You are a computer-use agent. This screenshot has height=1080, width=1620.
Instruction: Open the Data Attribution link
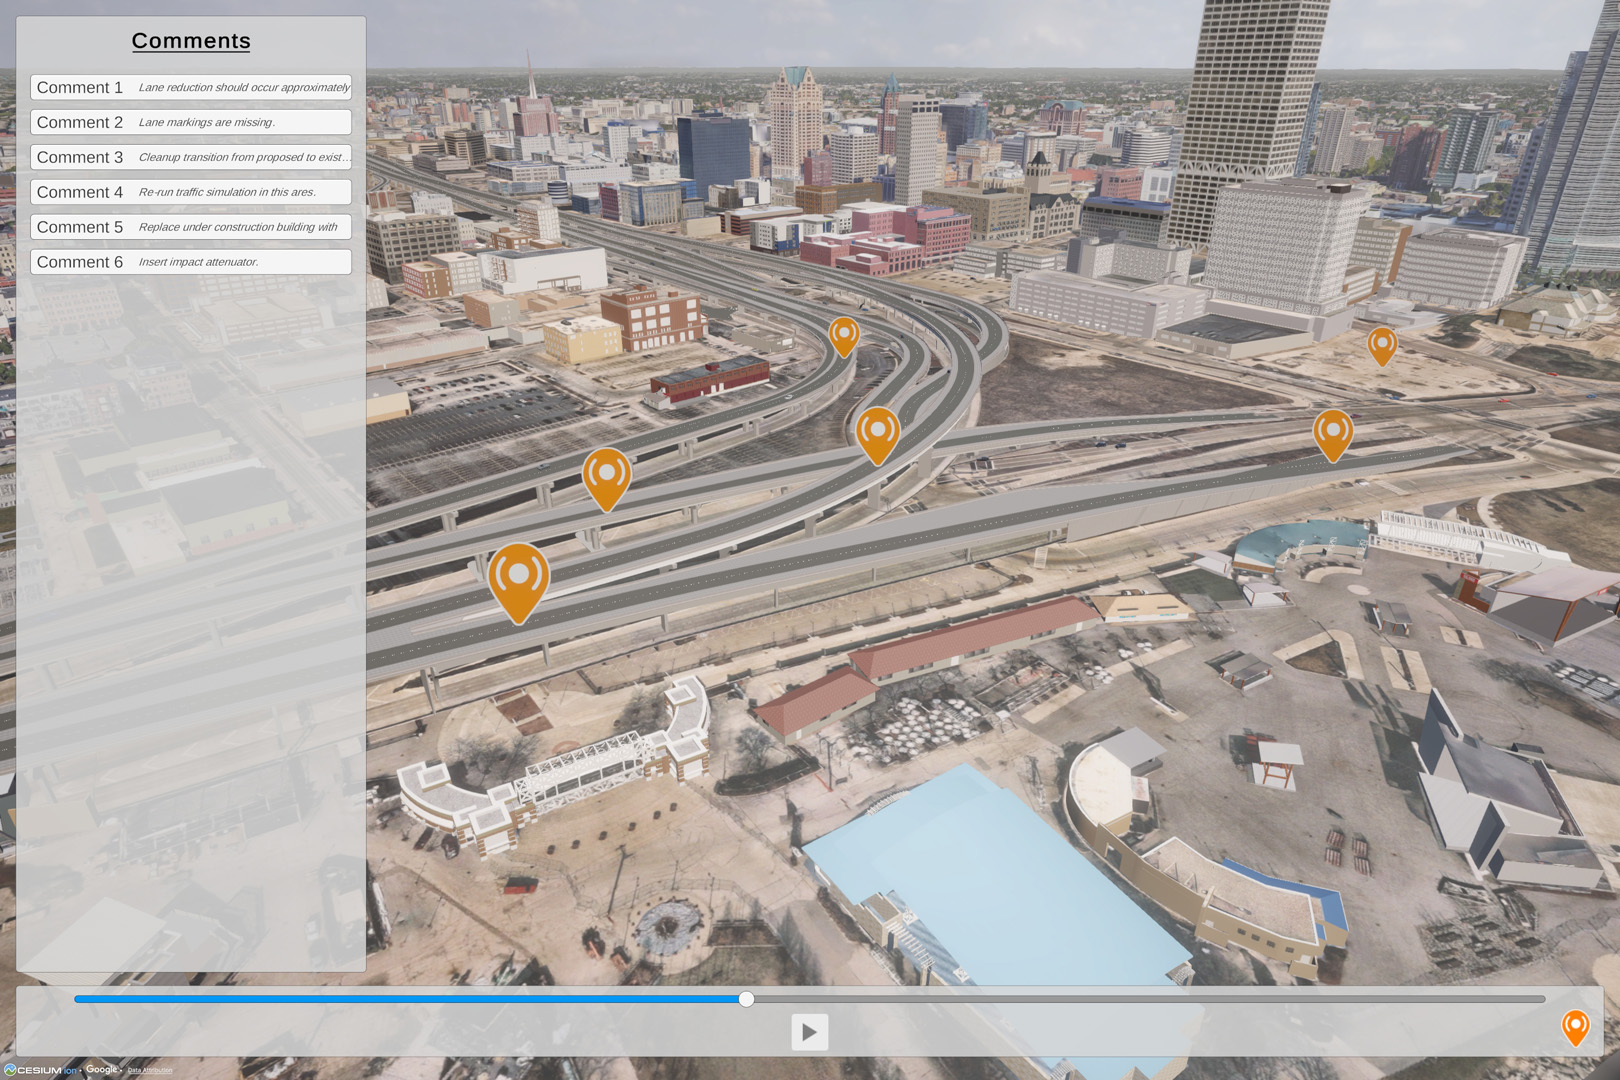tap(150, 1070)
